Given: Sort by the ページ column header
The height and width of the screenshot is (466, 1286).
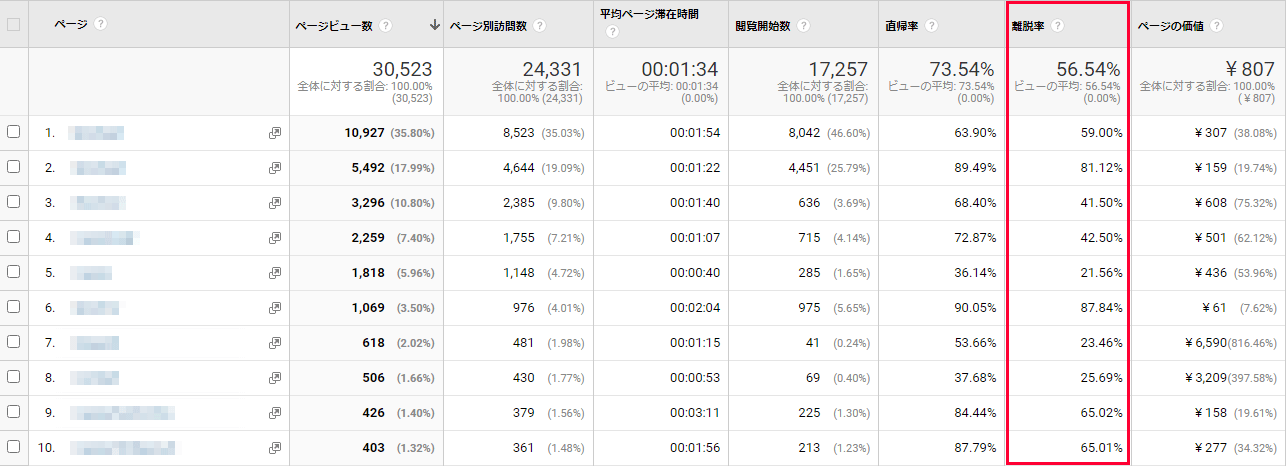Looking at the screenshot, I should click(x=71, y=24).
